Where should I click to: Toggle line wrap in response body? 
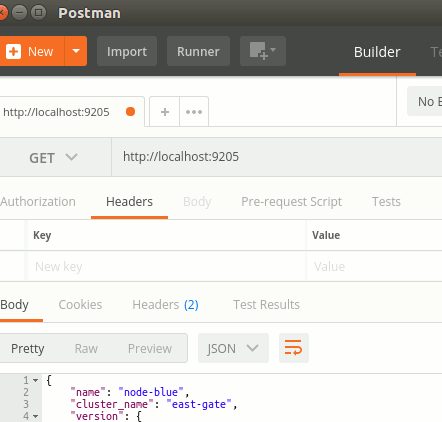[x=294, y=348]
